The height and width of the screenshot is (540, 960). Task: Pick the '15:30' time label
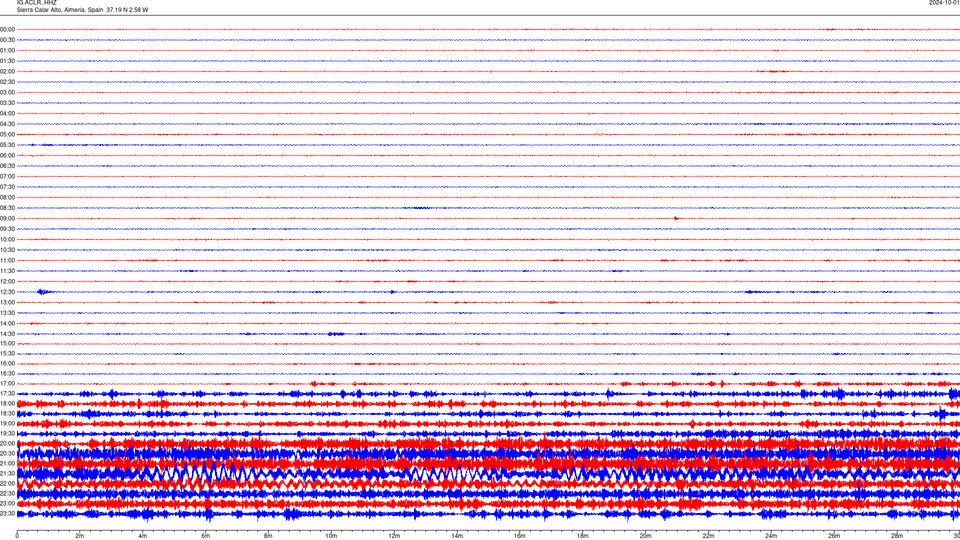(7, 353)
